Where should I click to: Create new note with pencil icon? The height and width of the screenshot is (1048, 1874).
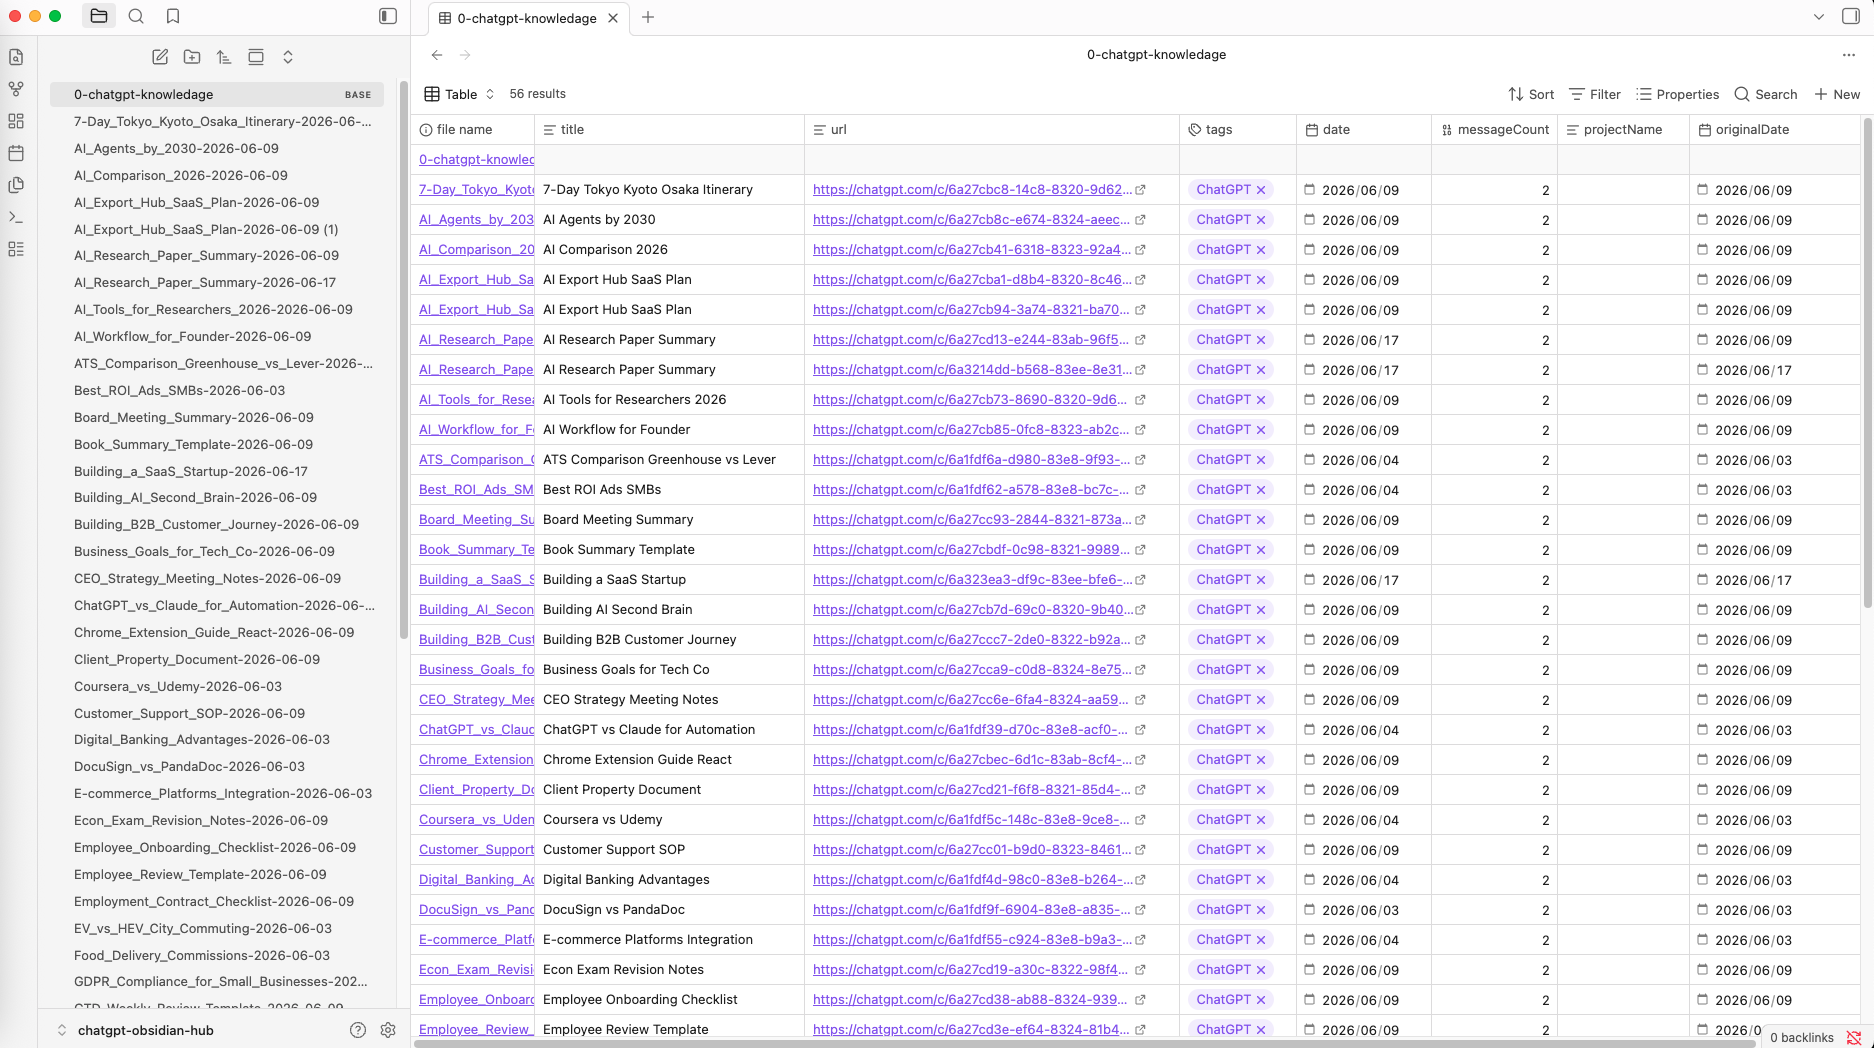tap(160, 57)
